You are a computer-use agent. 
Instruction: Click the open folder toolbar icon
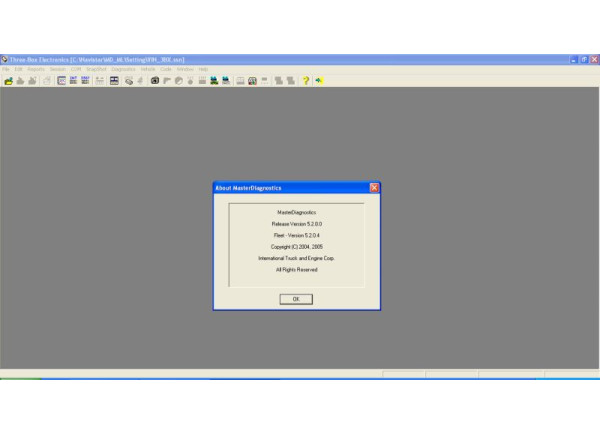point(8,80)
